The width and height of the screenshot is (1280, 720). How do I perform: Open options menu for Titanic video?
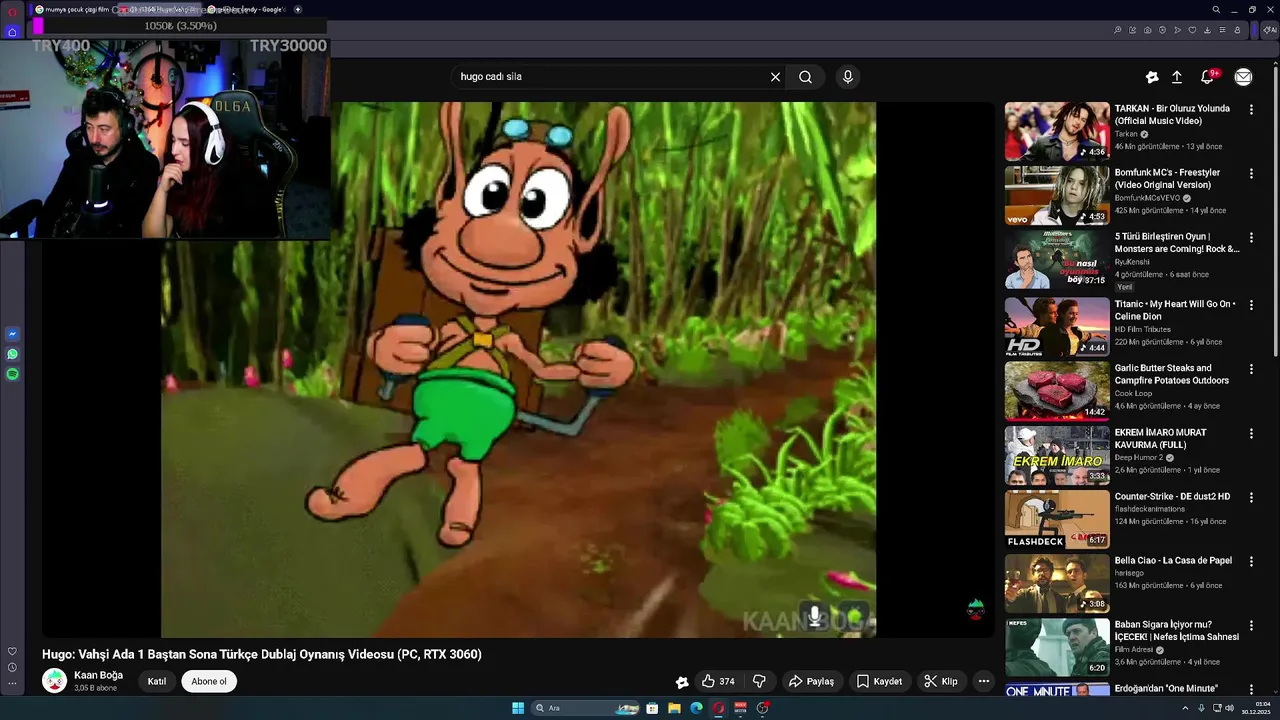tap(1251, 305)
